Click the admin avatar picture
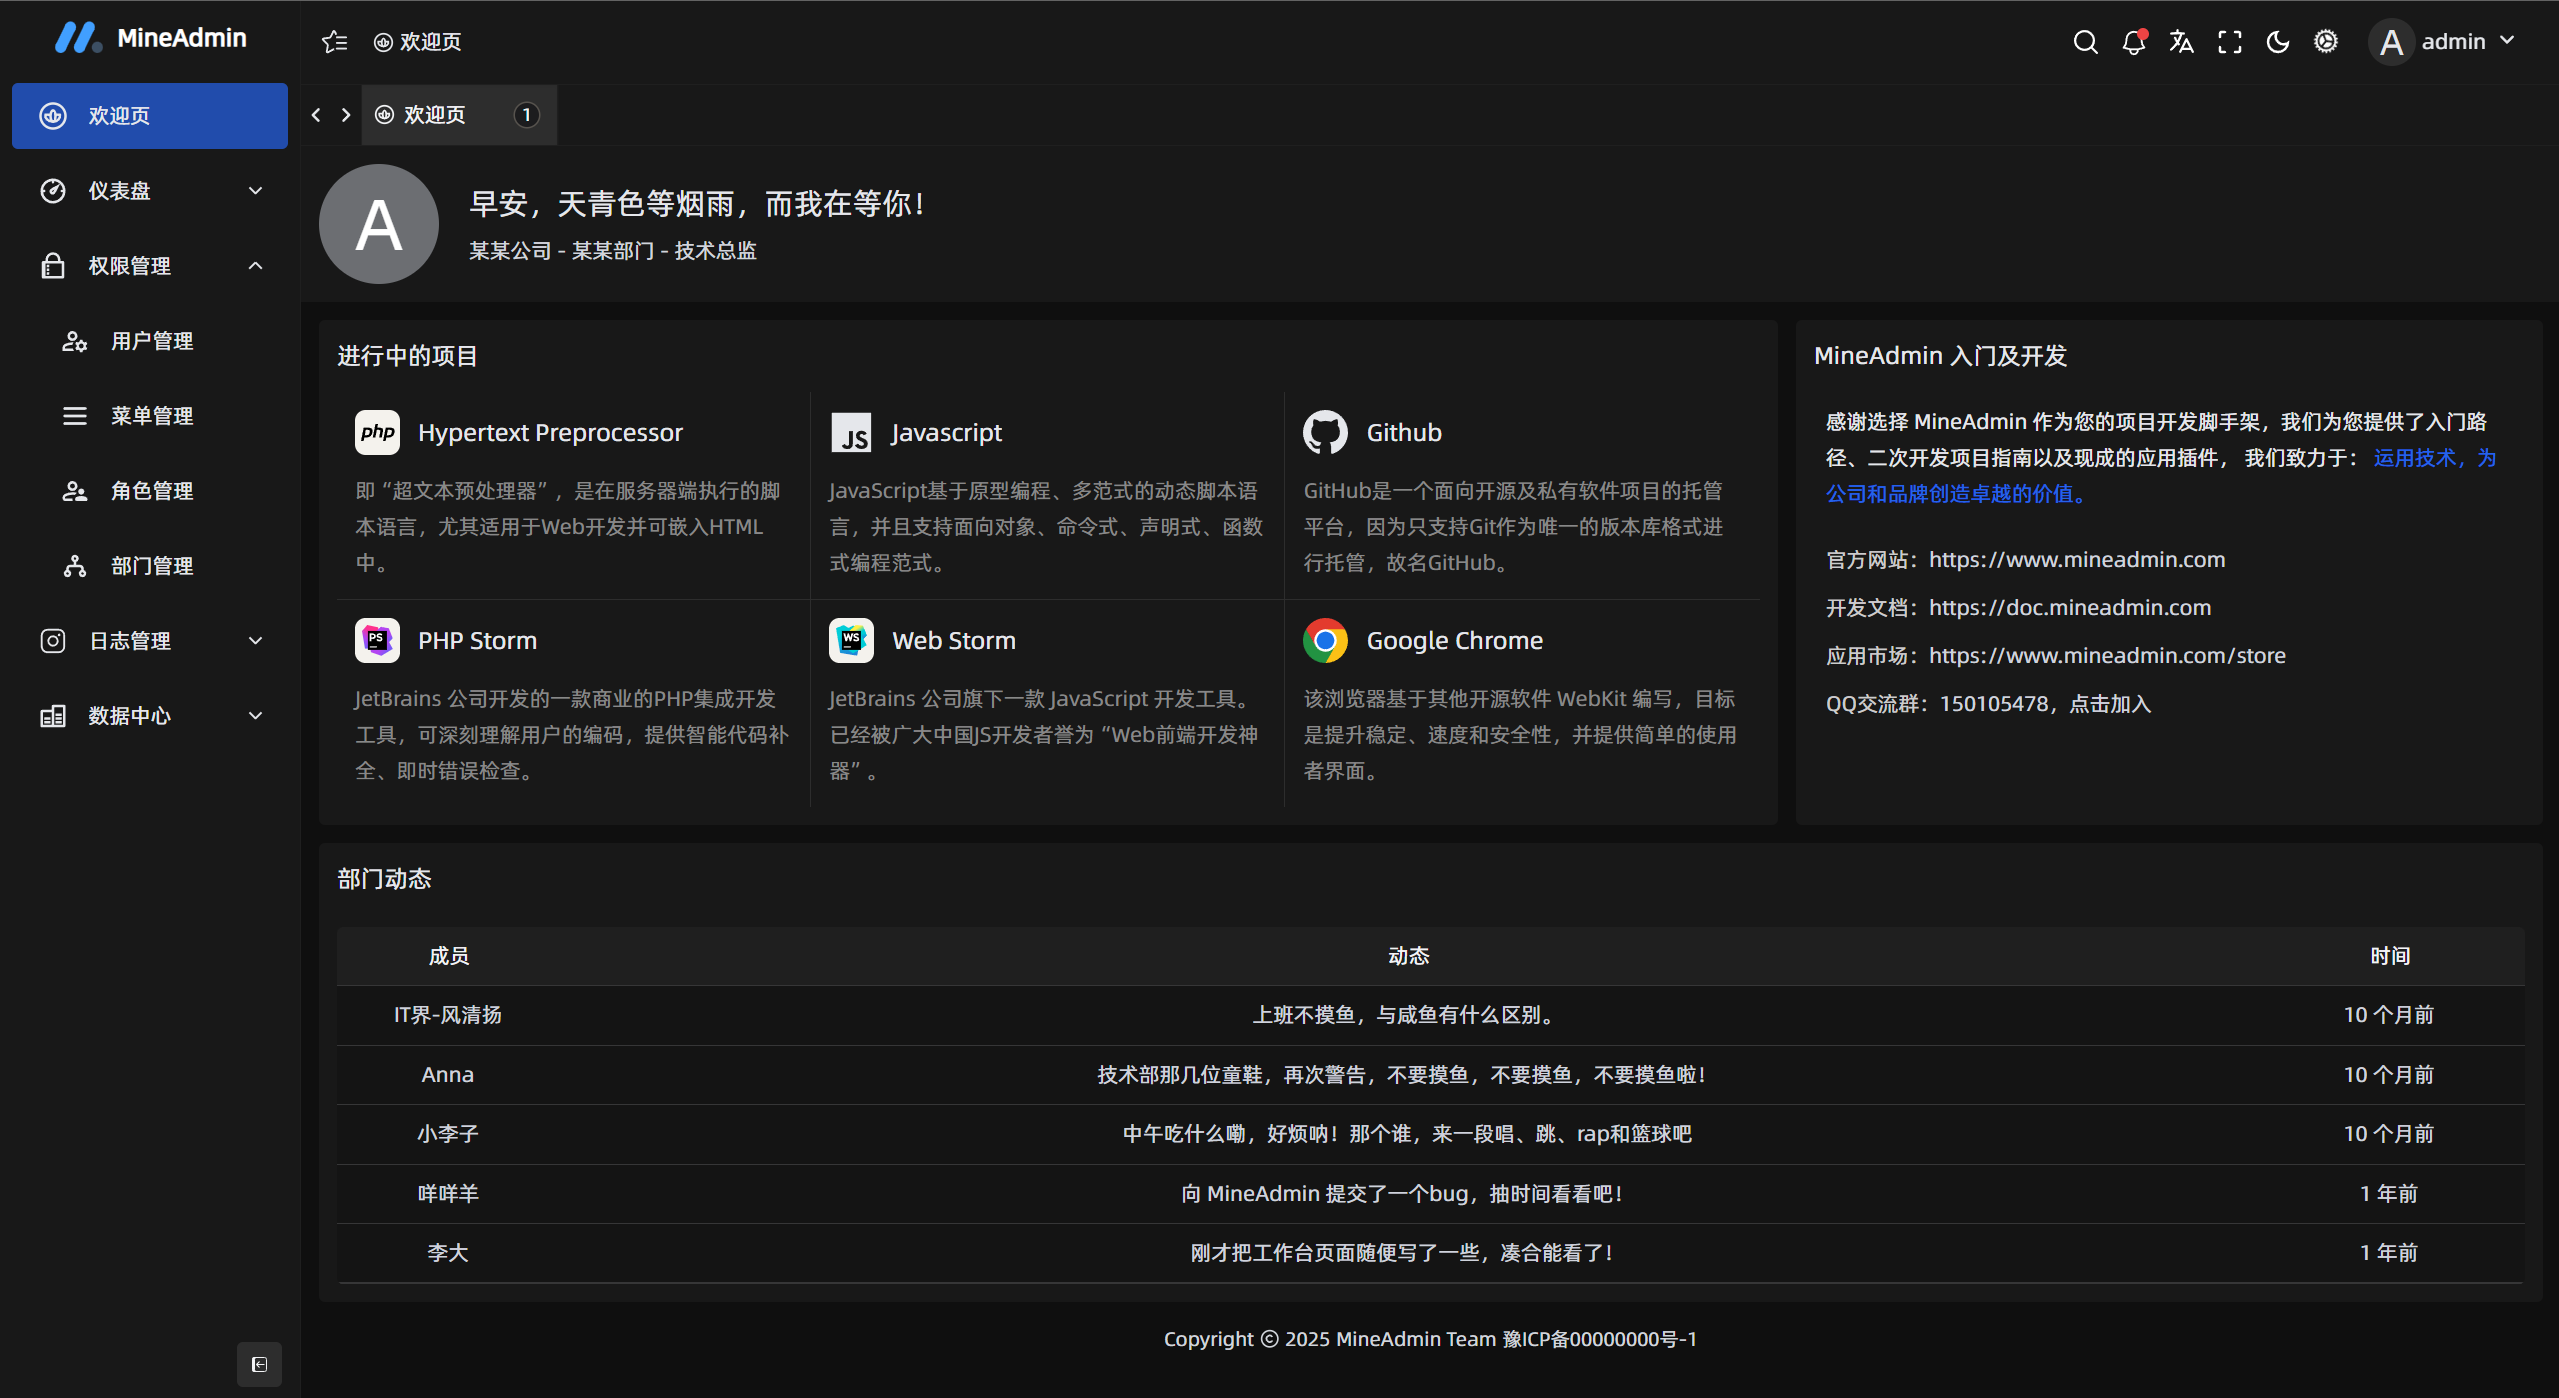This screenshot has width=2559, height=1398. pyautogui.click(x=2390, y=41)
